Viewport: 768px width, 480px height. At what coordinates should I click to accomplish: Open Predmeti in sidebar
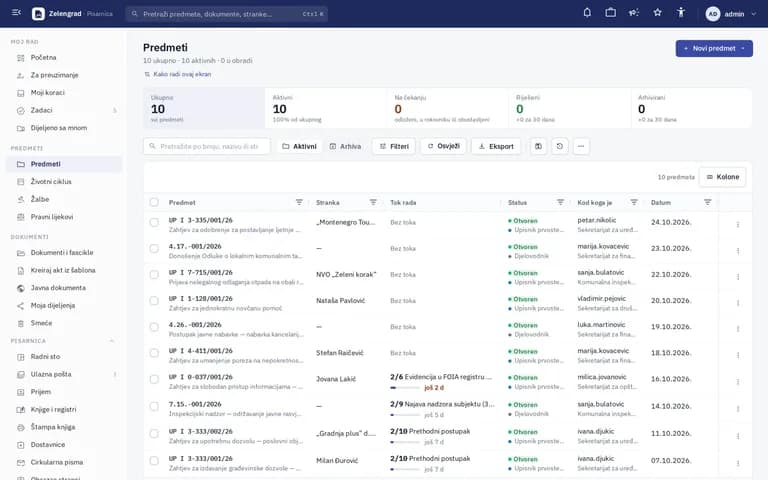click(64, 164)
